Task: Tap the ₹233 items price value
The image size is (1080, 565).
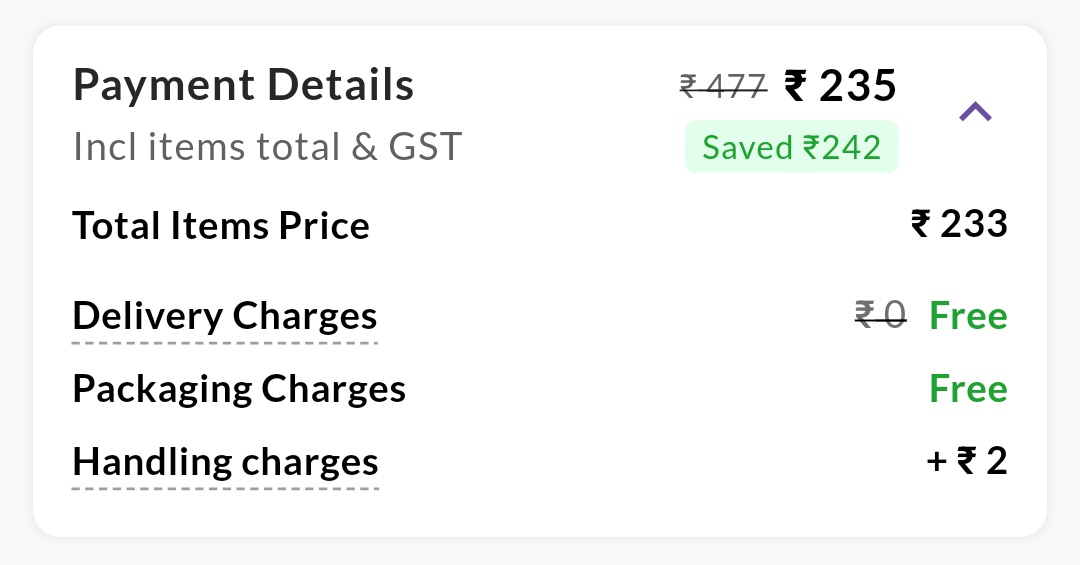Action: pyautogui.click(x=959, y=224)
